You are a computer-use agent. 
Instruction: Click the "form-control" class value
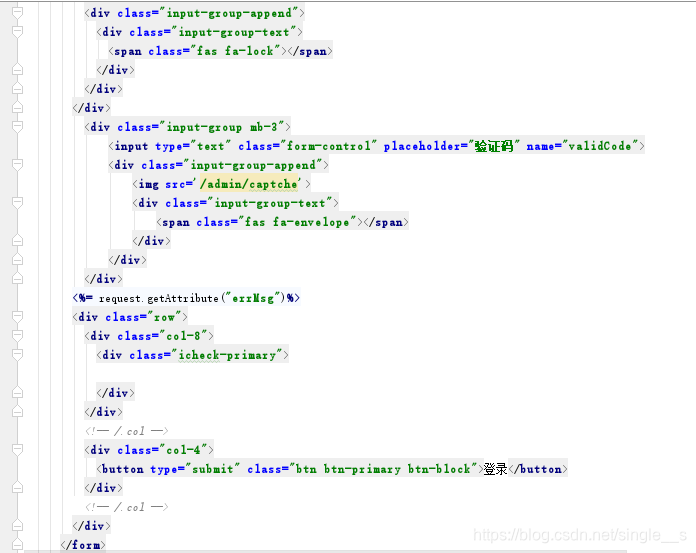[329, 146]
